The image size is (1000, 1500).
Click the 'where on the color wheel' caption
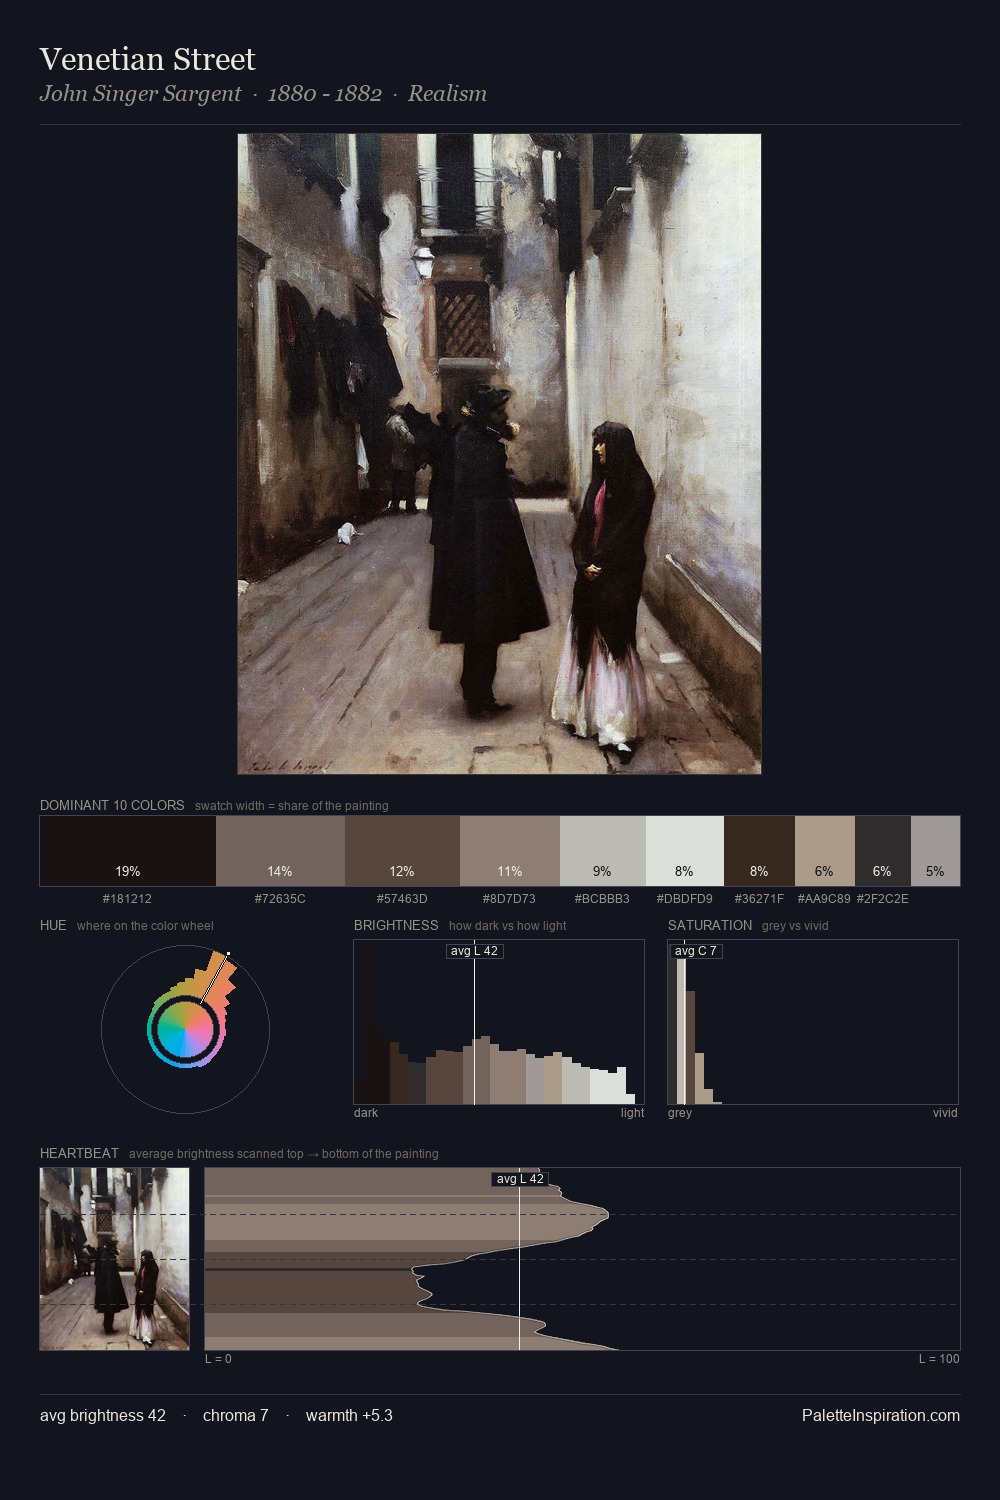click(x=145, y=926)
